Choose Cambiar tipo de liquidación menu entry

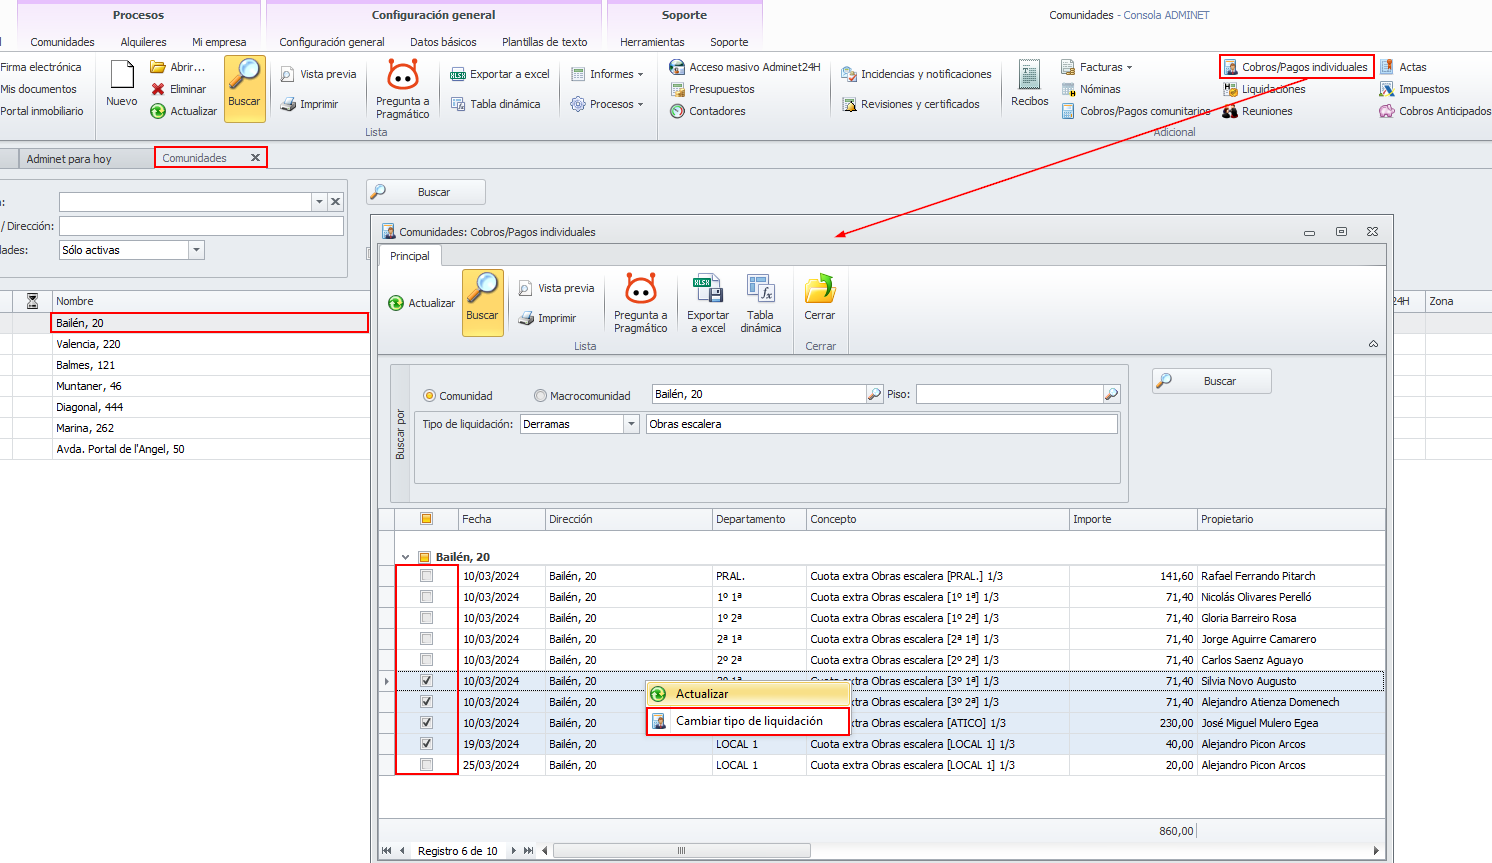click(x=748, y=721)
